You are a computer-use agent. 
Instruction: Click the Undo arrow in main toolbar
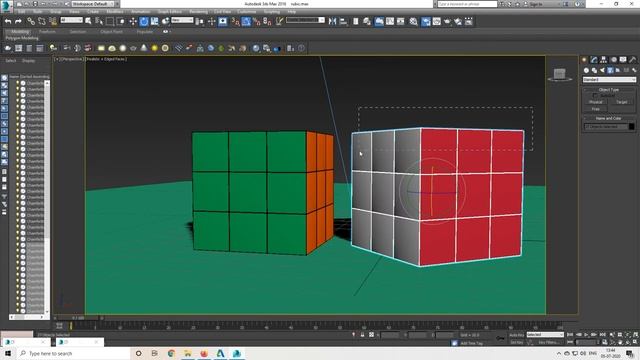8,21
